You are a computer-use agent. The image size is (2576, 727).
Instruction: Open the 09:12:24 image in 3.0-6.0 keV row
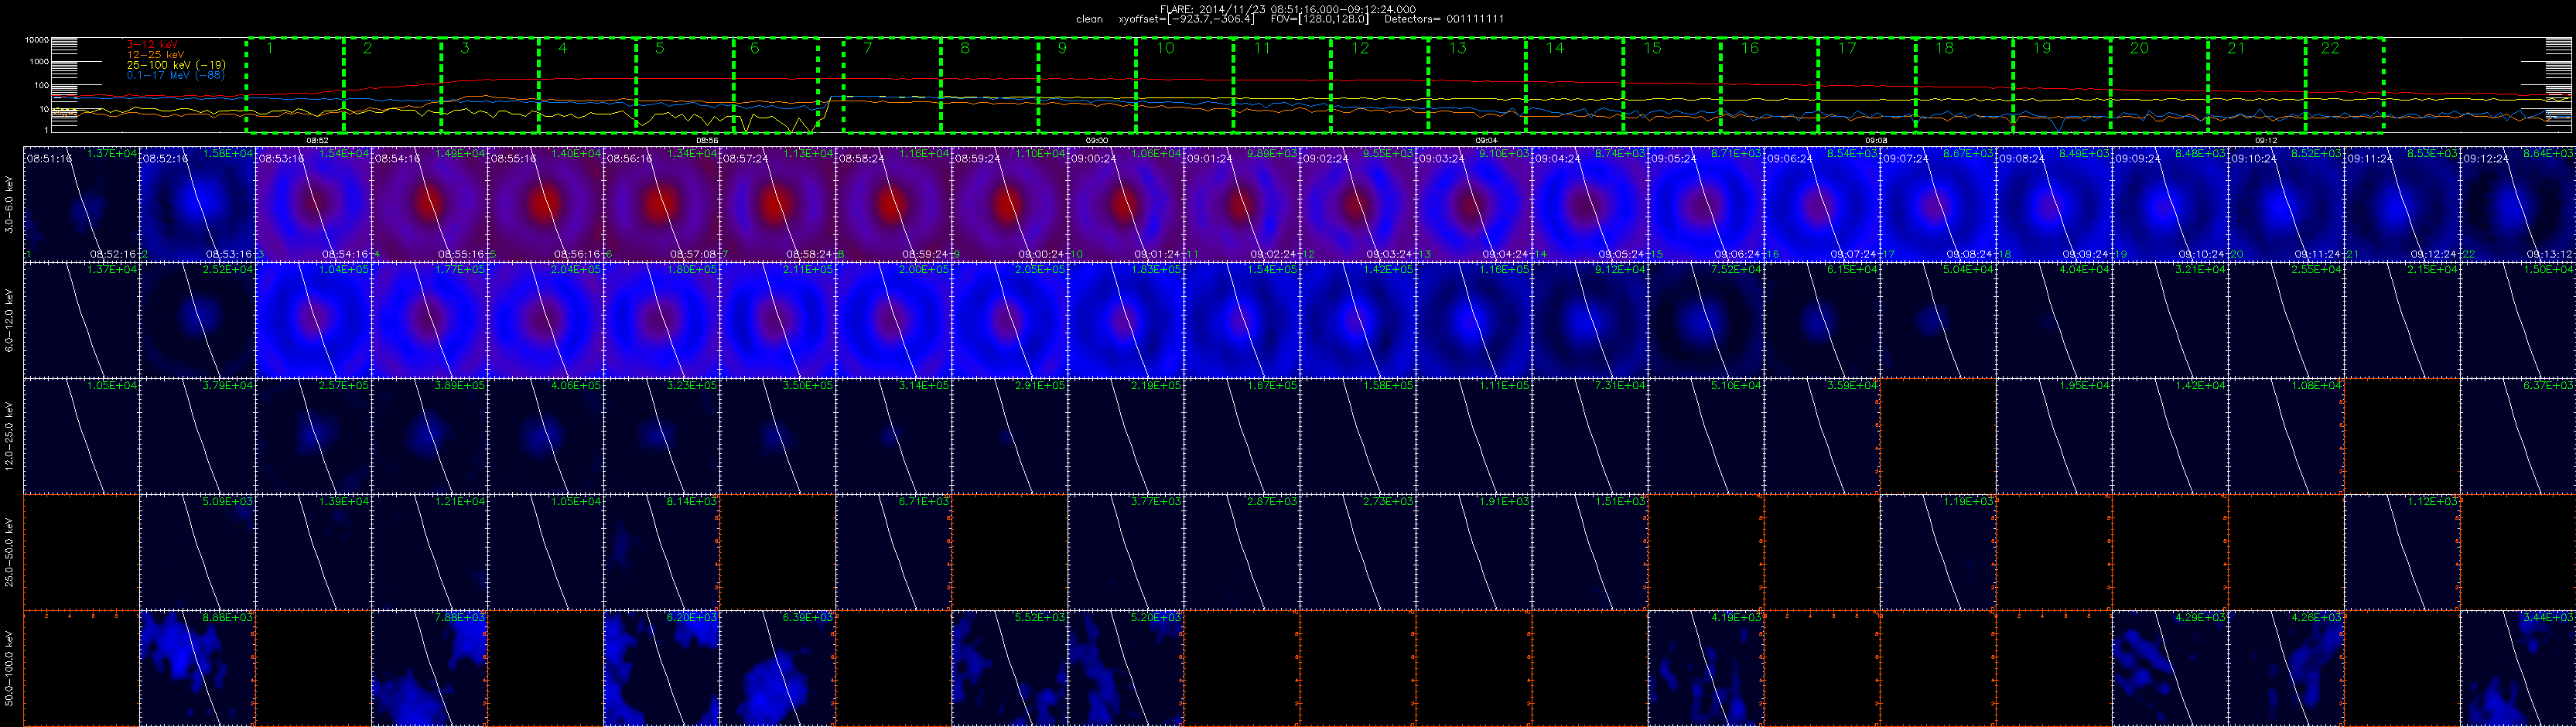pos(2517,204)
